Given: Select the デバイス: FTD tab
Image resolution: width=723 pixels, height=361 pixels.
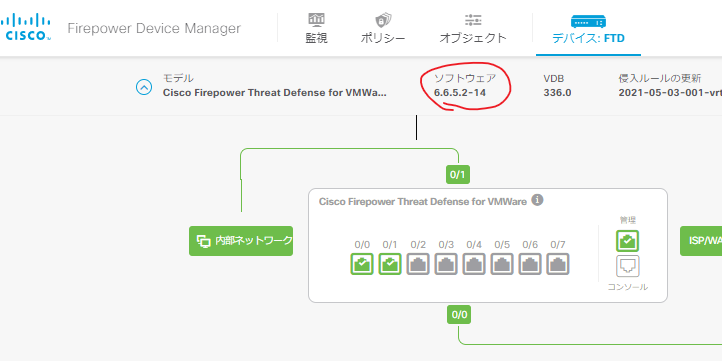Looking at the screenshot, I should [x=588, y=29].
